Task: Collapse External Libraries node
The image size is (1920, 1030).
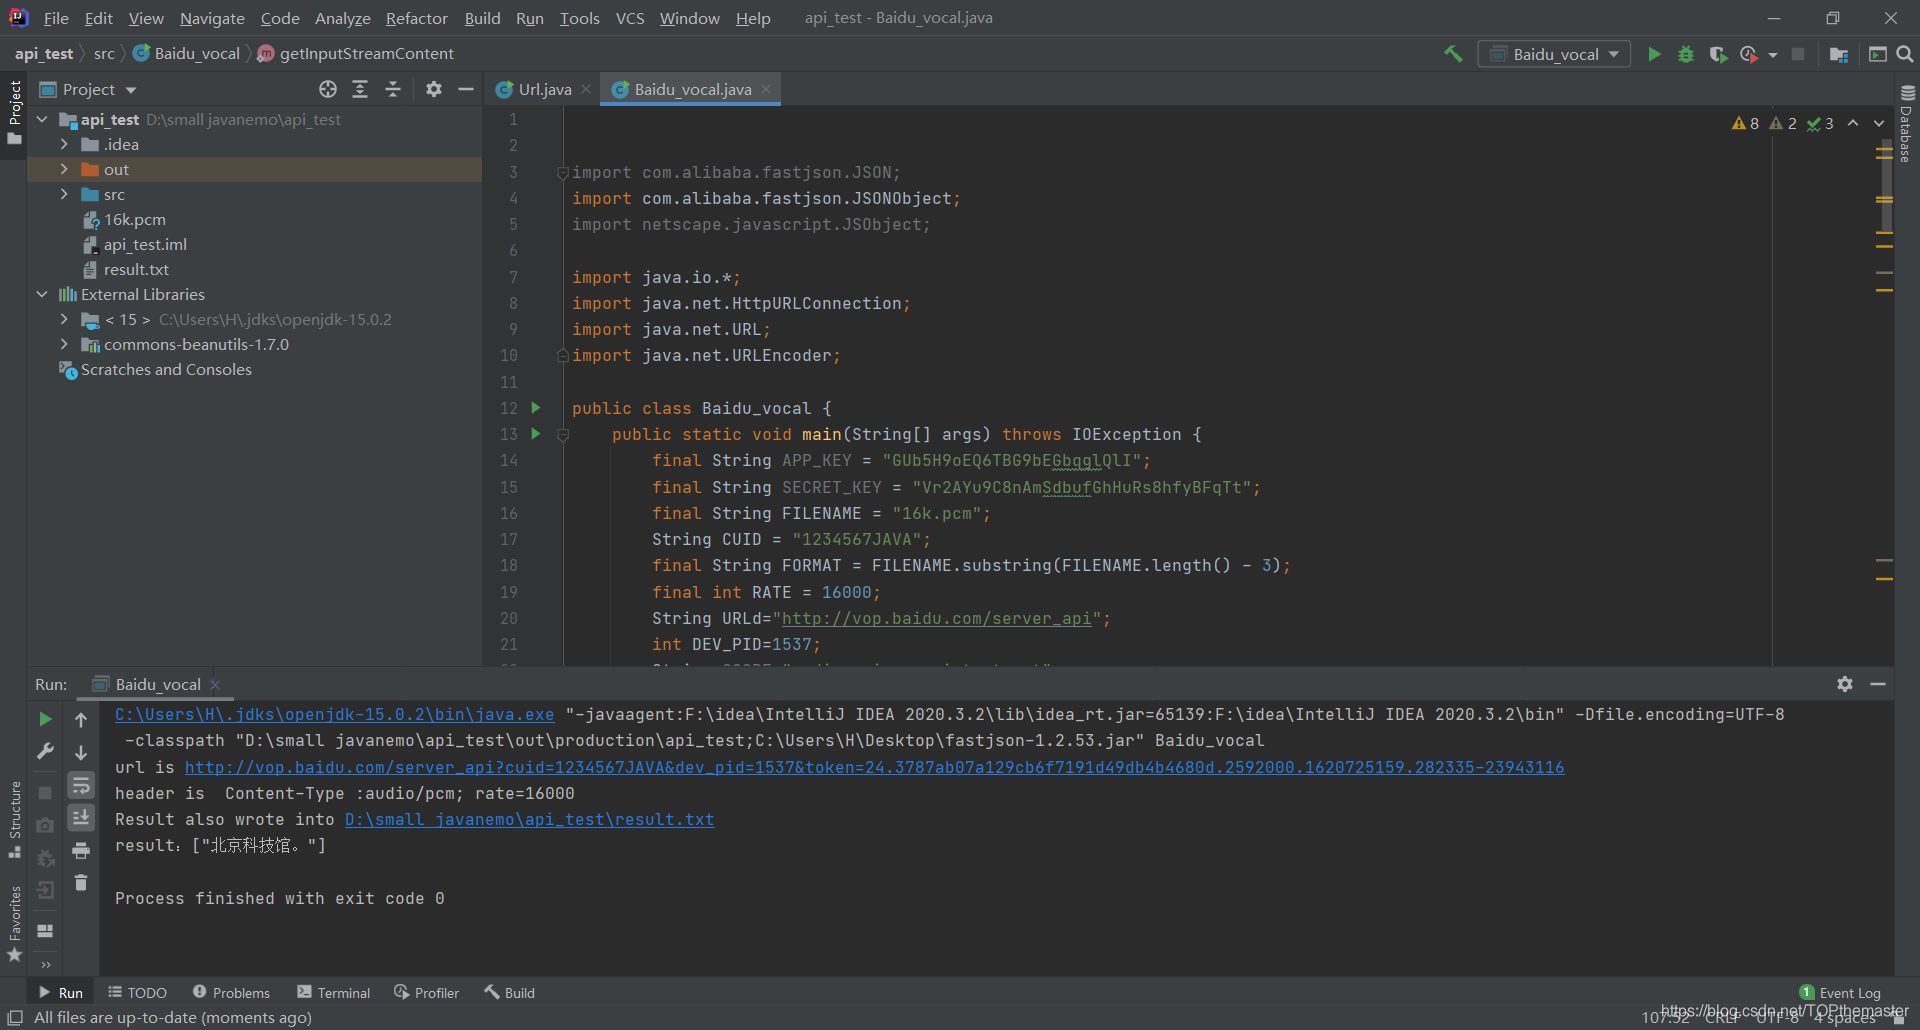Action: (x=43, y=294)
